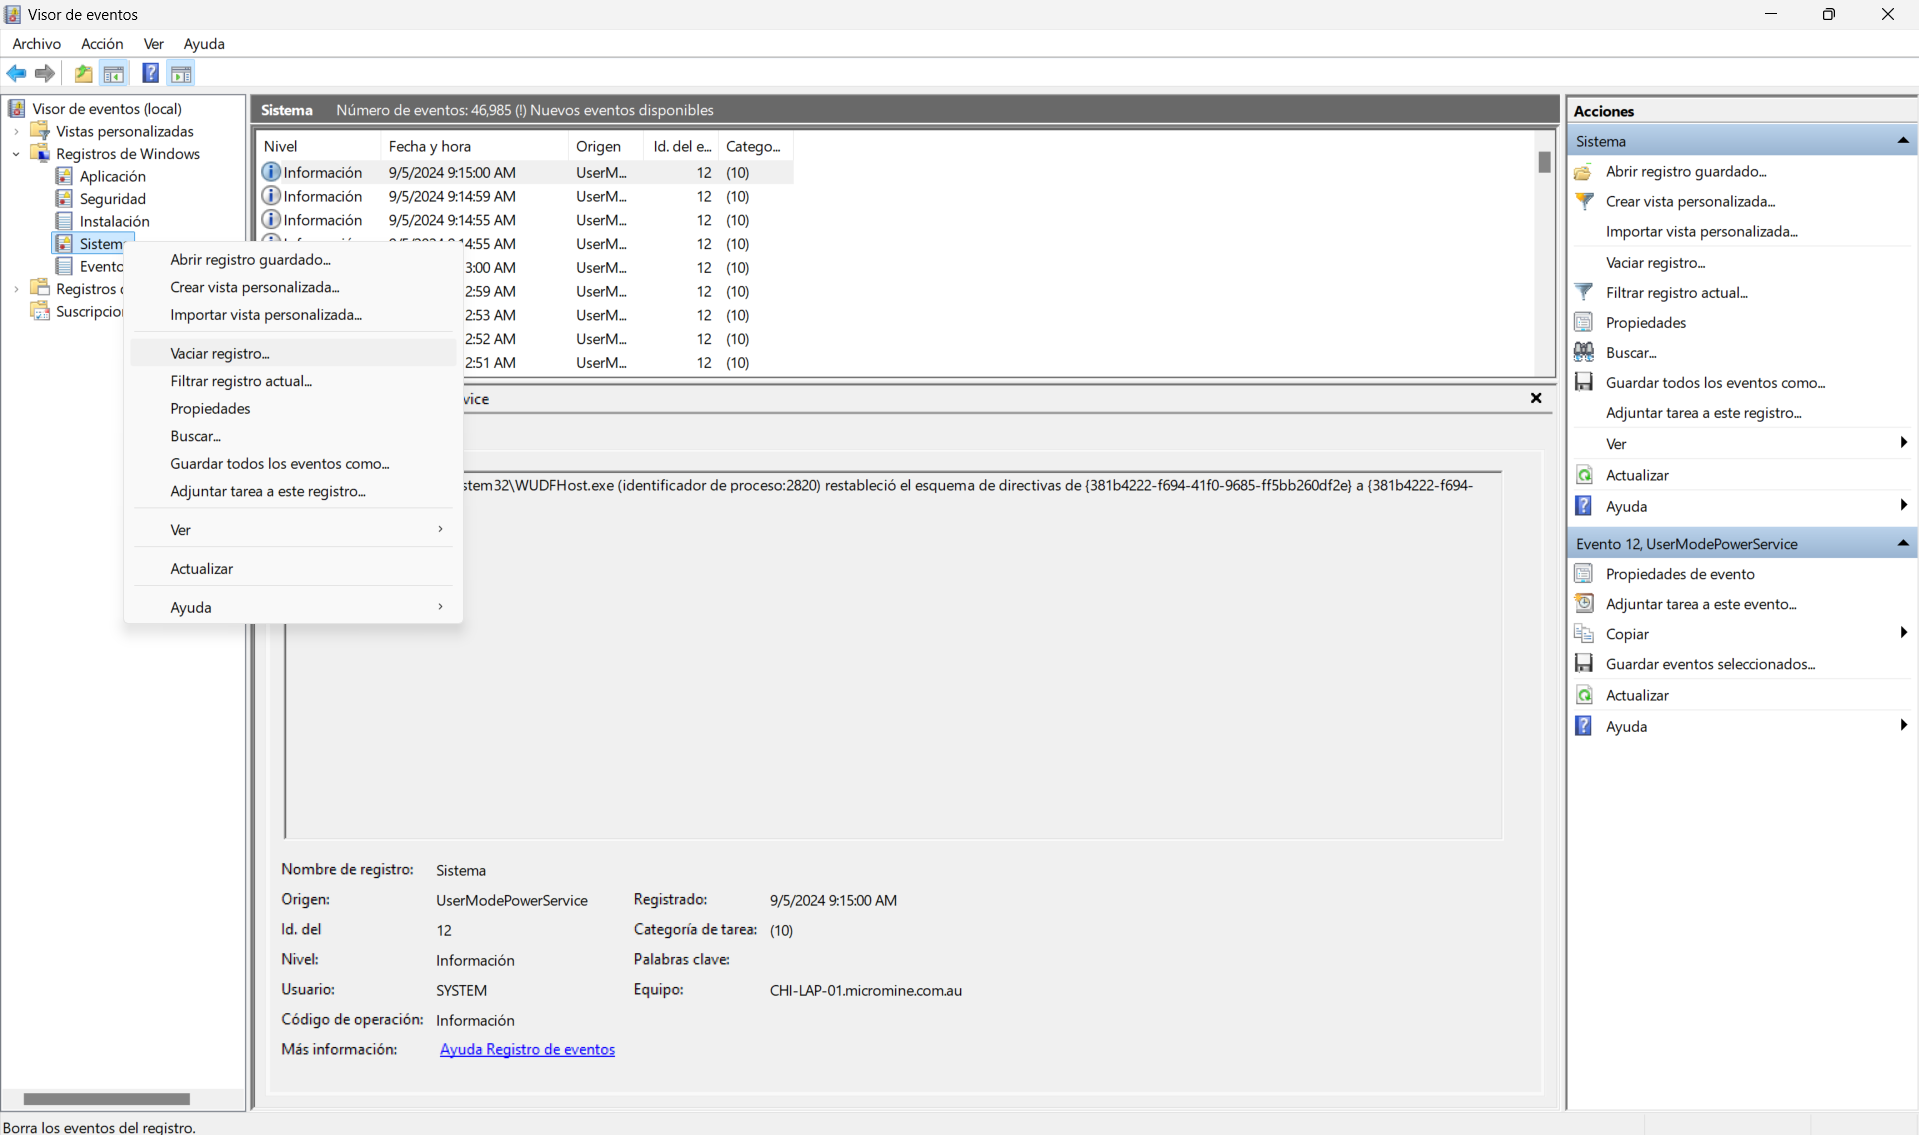Sort events by Fecha y hora column
The width and height of the screenshot is (1919, 1135).
(x=430, y=146)
